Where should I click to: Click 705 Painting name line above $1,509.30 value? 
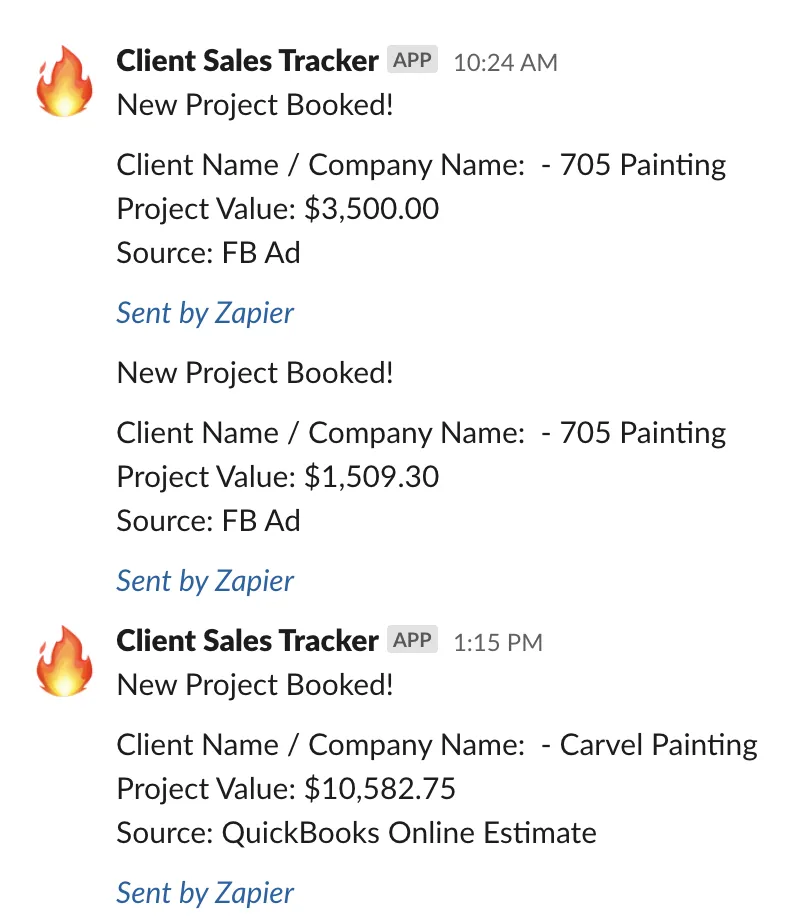coord(421,433)
